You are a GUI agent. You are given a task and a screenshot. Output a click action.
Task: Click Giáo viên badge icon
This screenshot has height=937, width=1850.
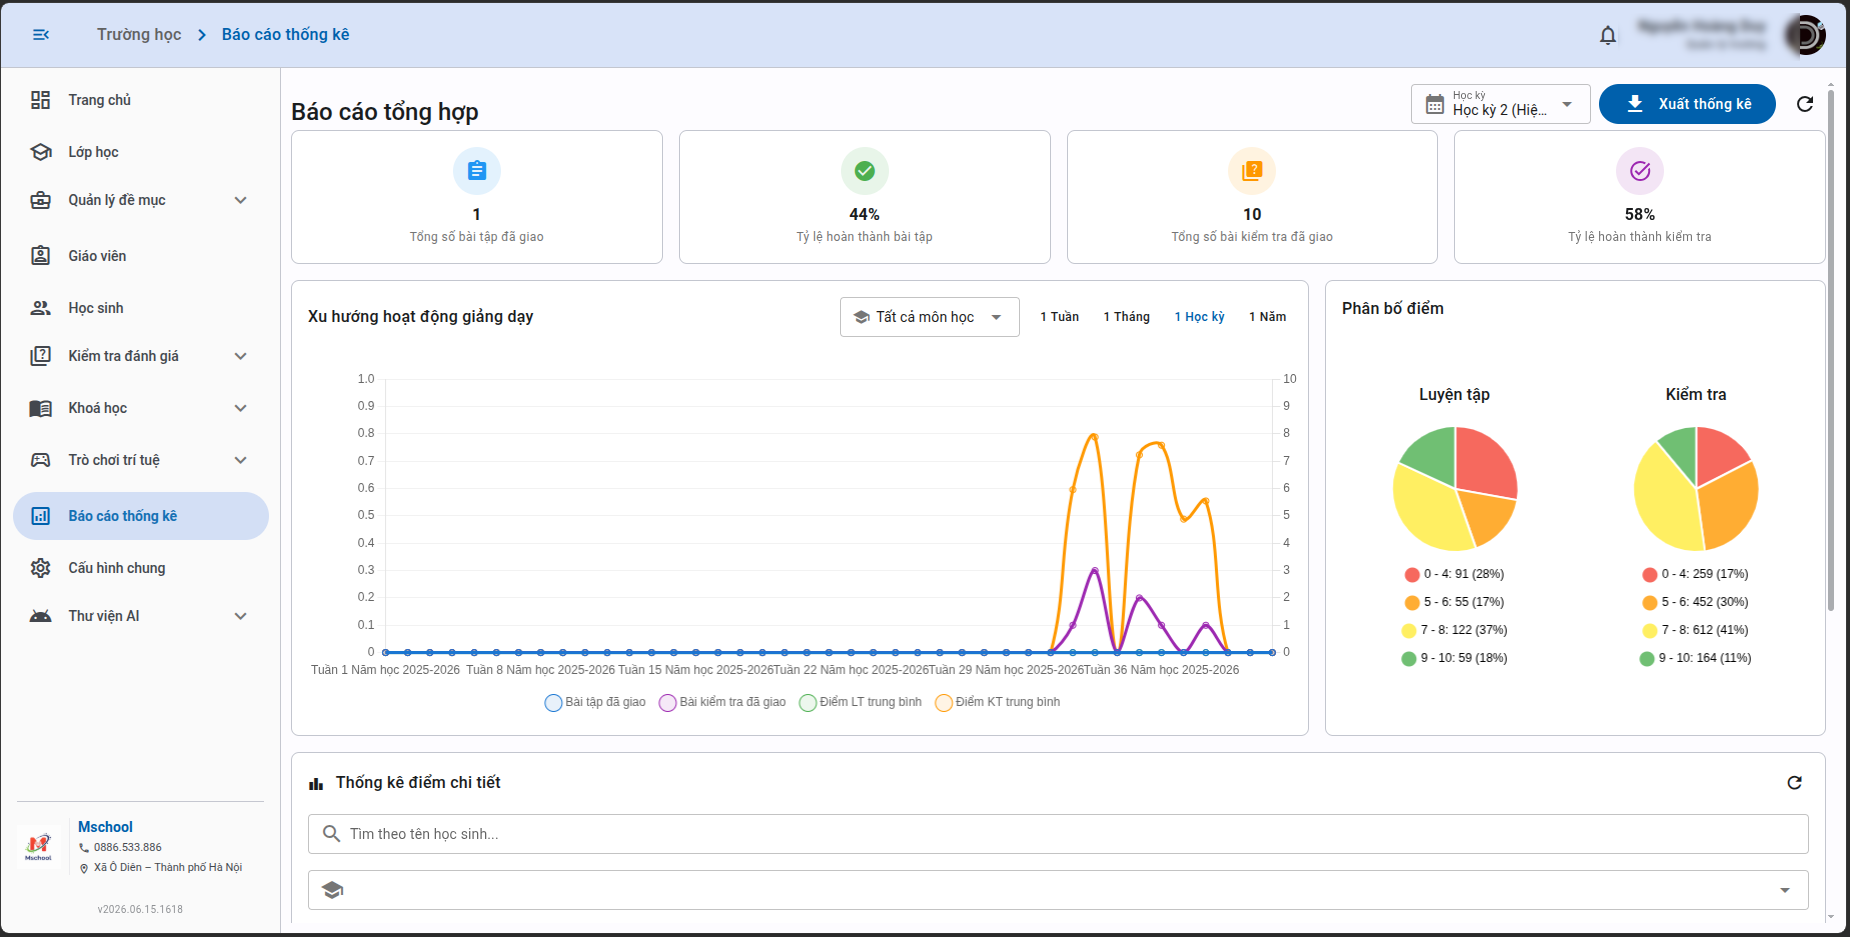point(41,256)
